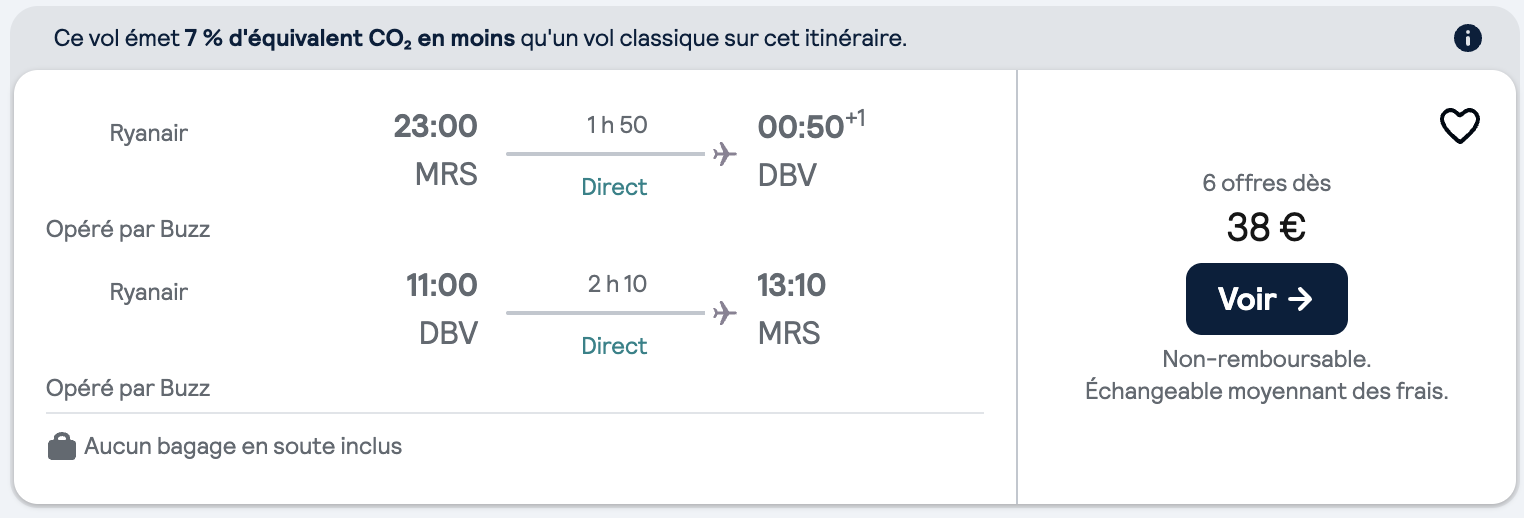Viewport: 1524px width, 518px height.
Task: Click the outbound flight airplane icon
Action: (724, 154)
